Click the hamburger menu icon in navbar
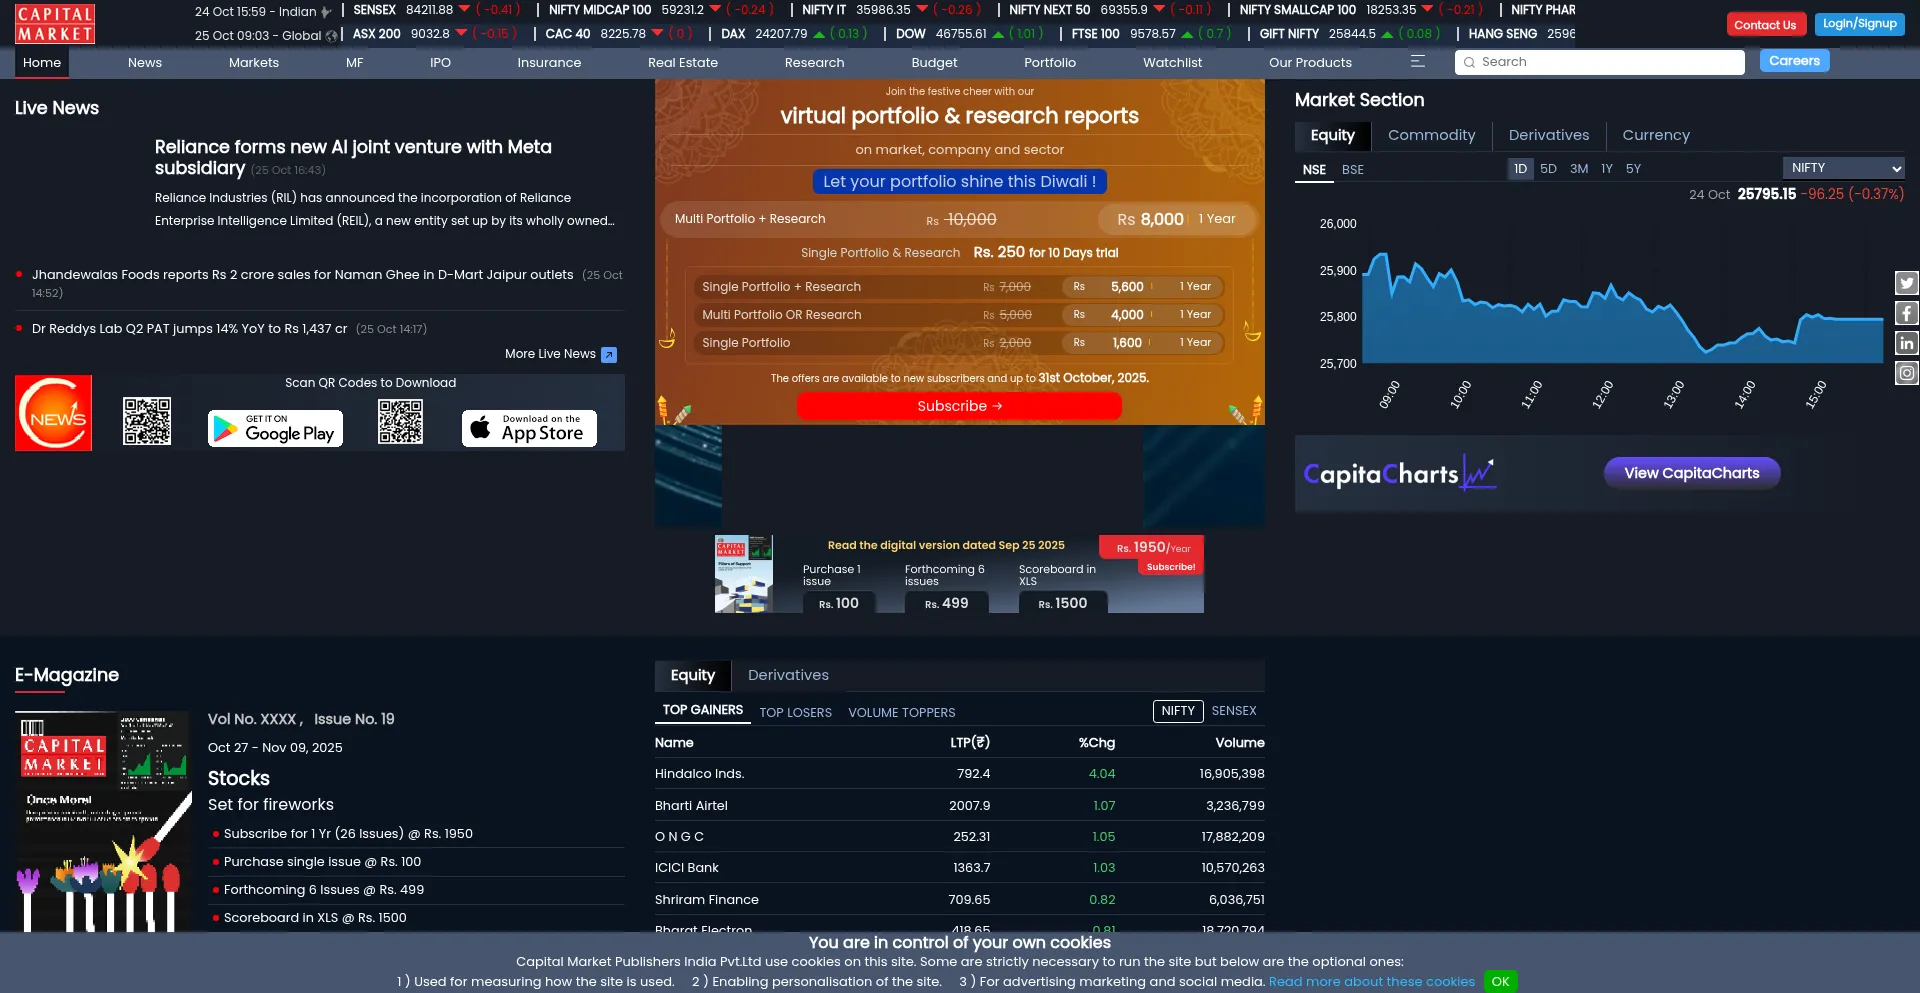The height and width of the screenshot is (993, 1920). tap(1417, 62)
